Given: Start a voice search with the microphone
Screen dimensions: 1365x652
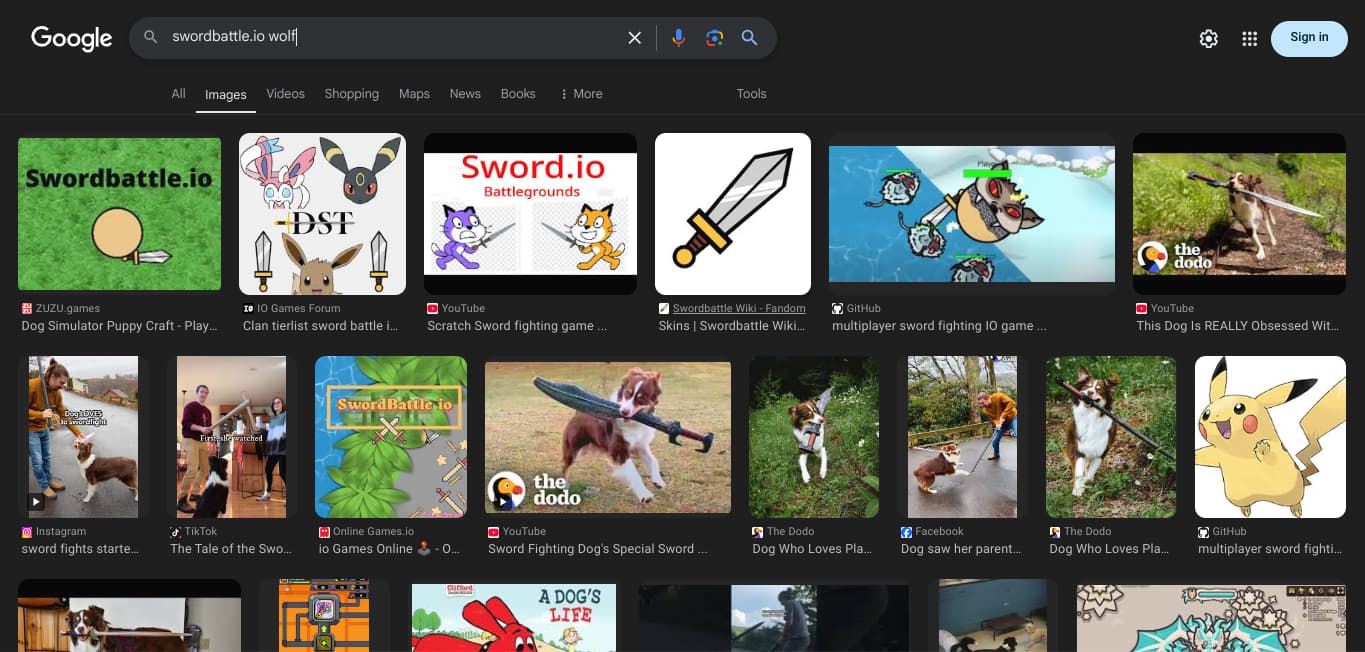Looking at the screenshot, I should [x=678, y=38].
